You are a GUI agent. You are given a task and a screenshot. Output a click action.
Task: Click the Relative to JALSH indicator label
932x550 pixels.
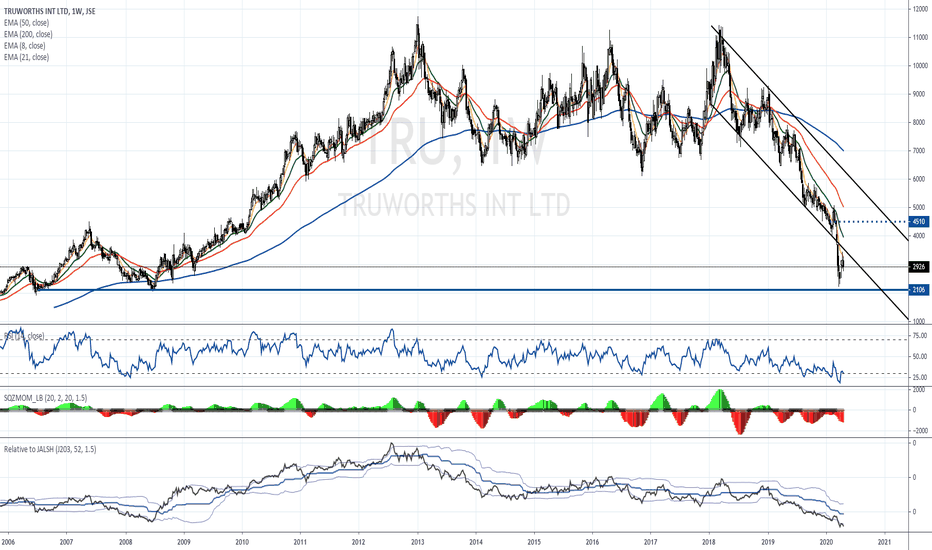[51, 449]
